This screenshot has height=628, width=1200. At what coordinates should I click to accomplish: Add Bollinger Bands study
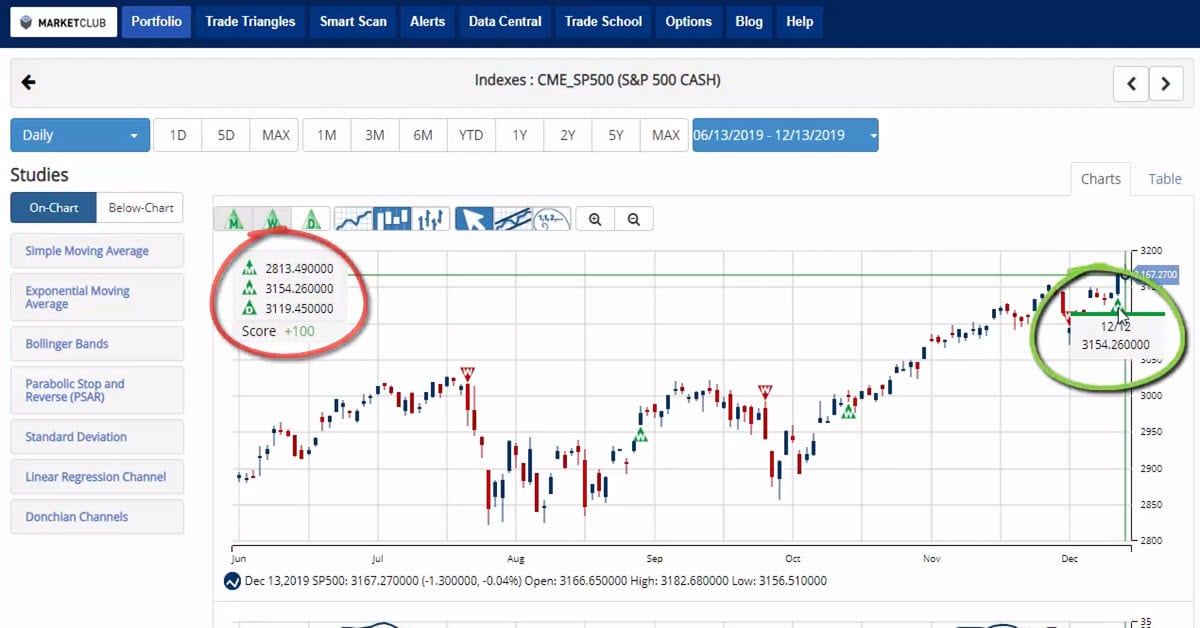pyautogui.click(x=97, y=344)
